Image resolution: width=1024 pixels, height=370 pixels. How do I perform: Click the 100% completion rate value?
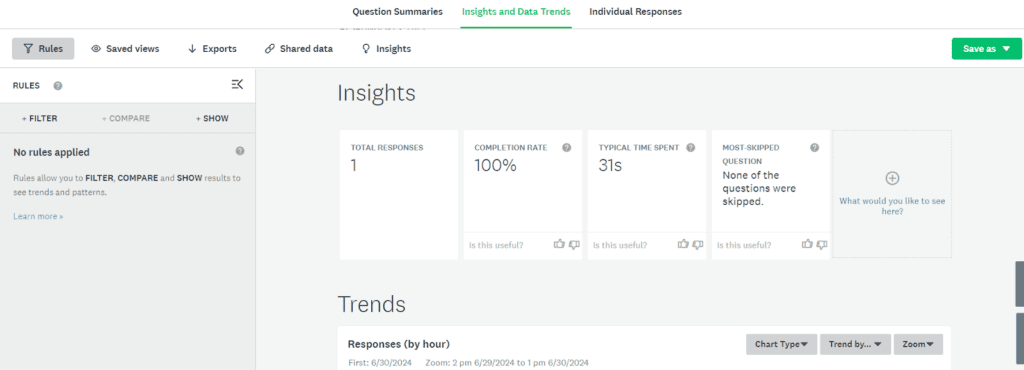pos(495,166)
